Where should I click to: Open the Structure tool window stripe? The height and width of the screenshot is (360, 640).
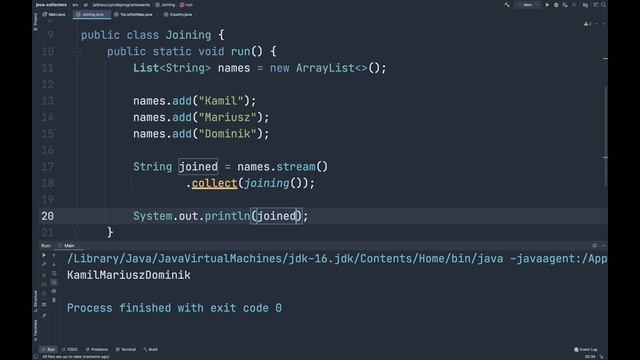point(36,301)
